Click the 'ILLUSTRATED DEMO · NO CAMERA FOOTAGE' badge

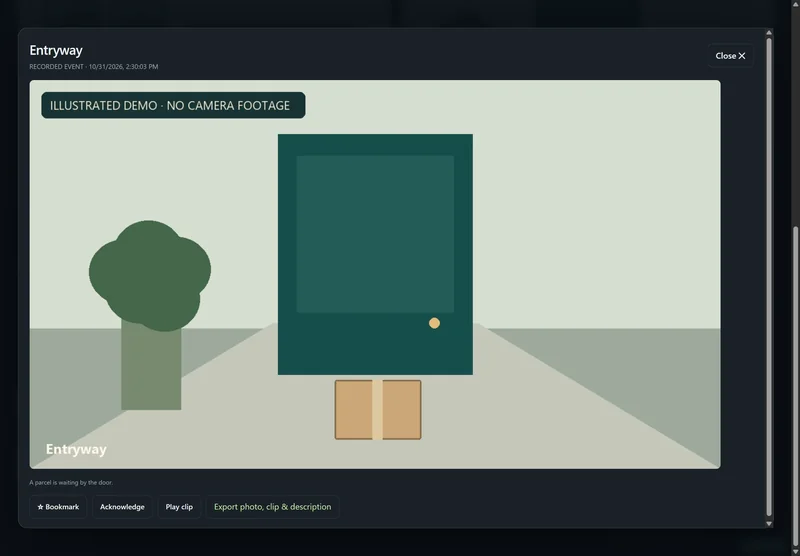click(173, 105)
